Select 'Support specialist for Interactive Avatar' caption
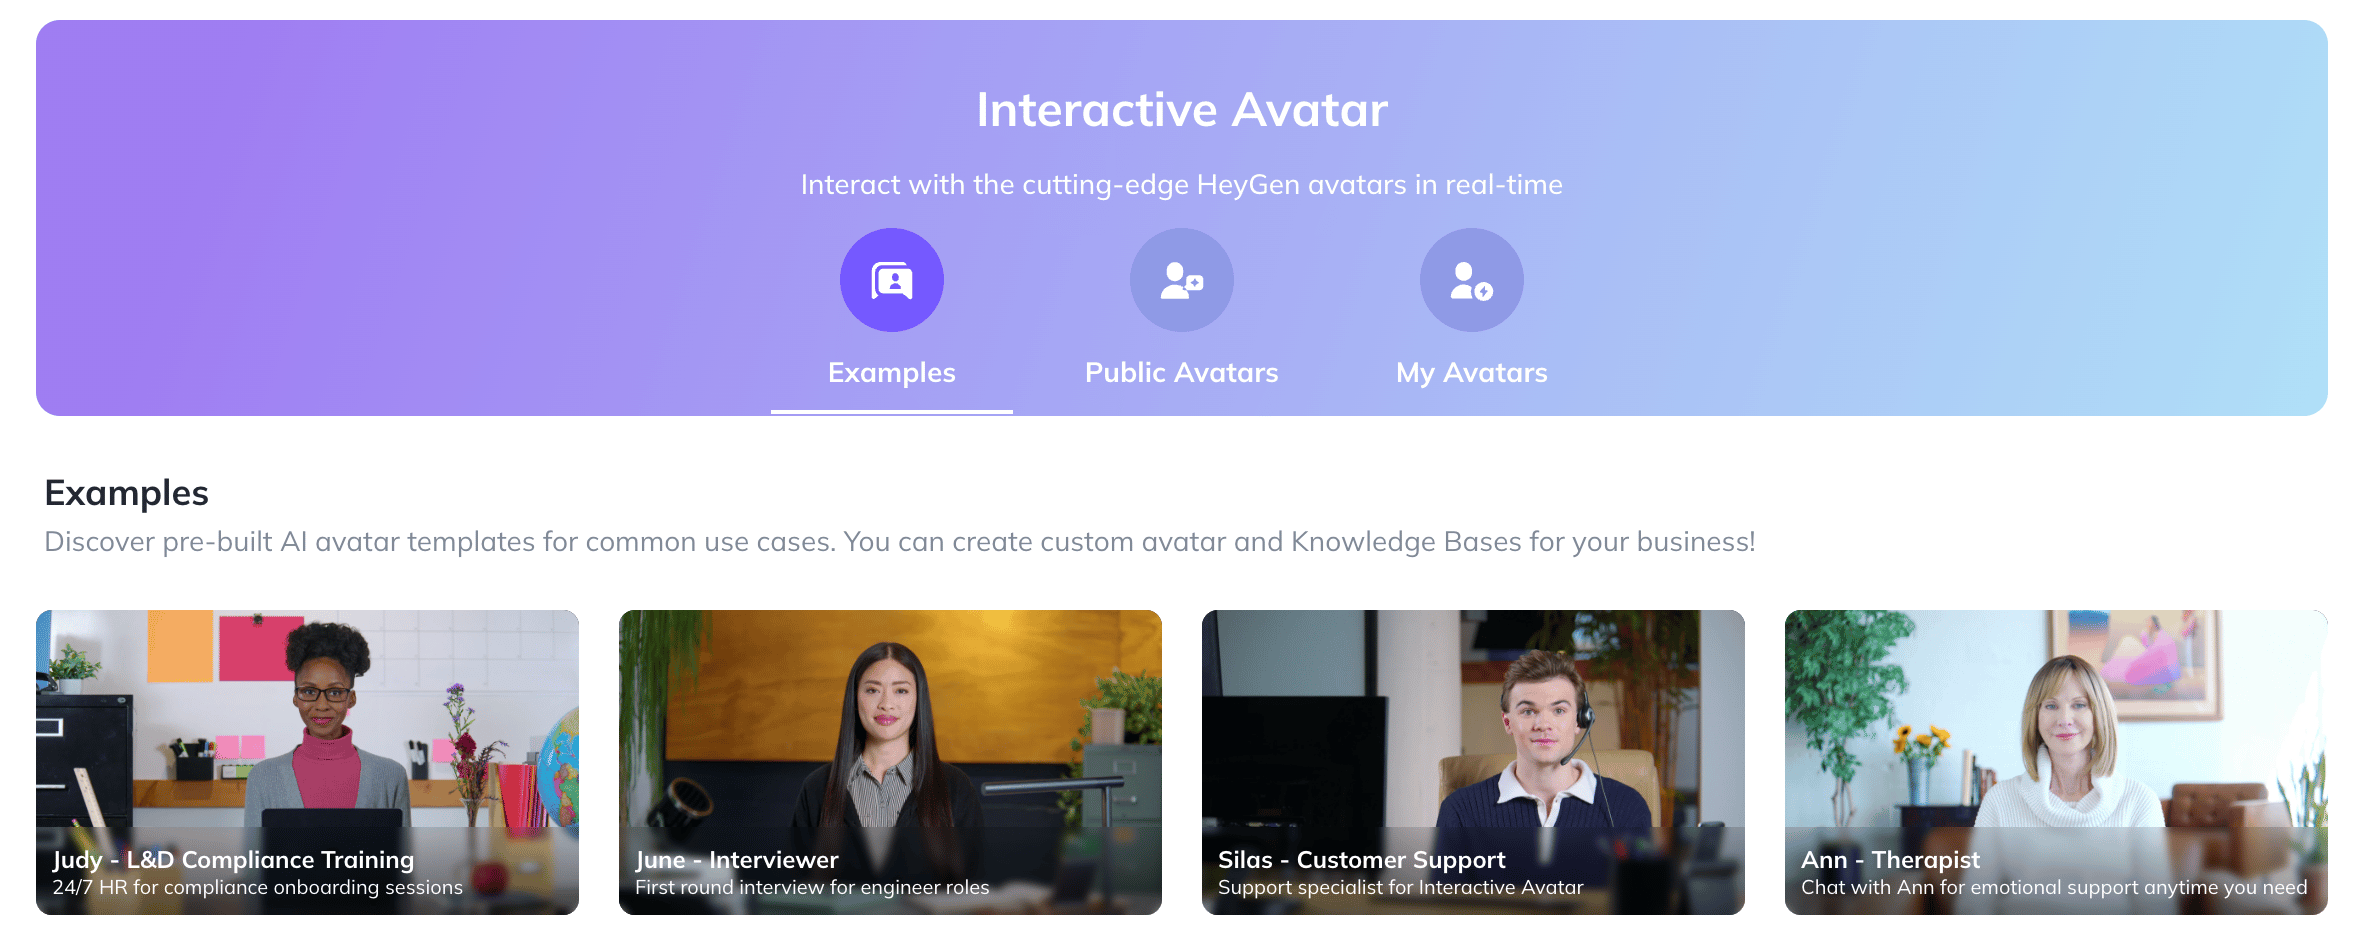 coord(1400,887)
